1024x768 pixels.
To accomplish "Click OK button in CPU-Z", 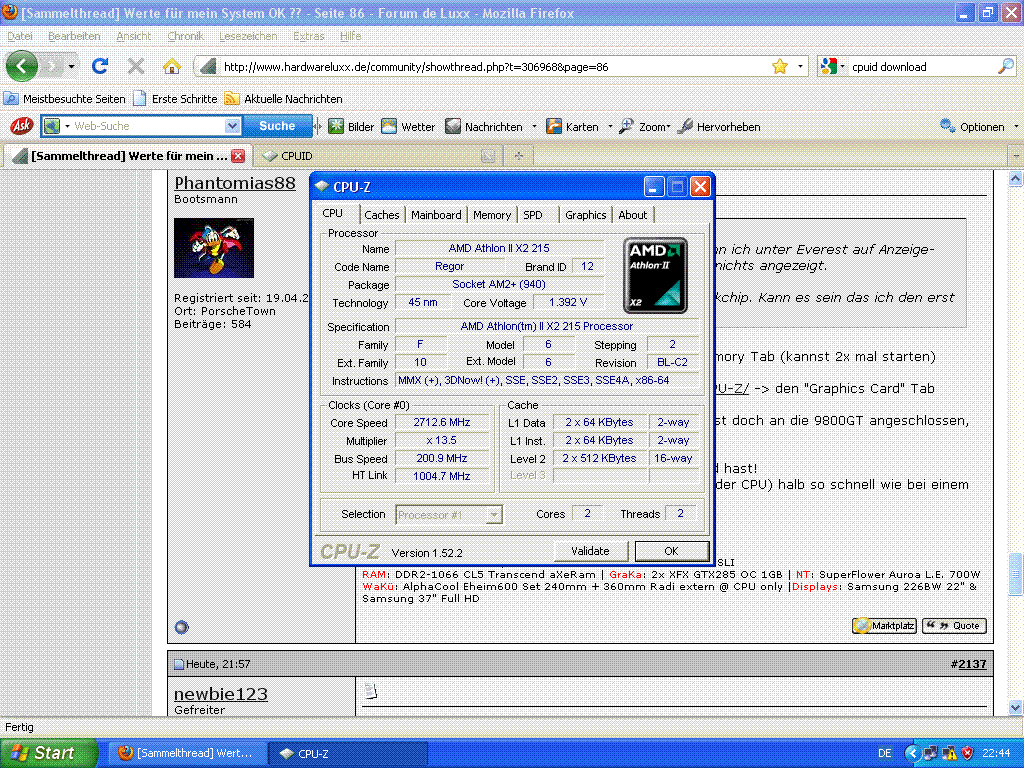I will [671, 551].
